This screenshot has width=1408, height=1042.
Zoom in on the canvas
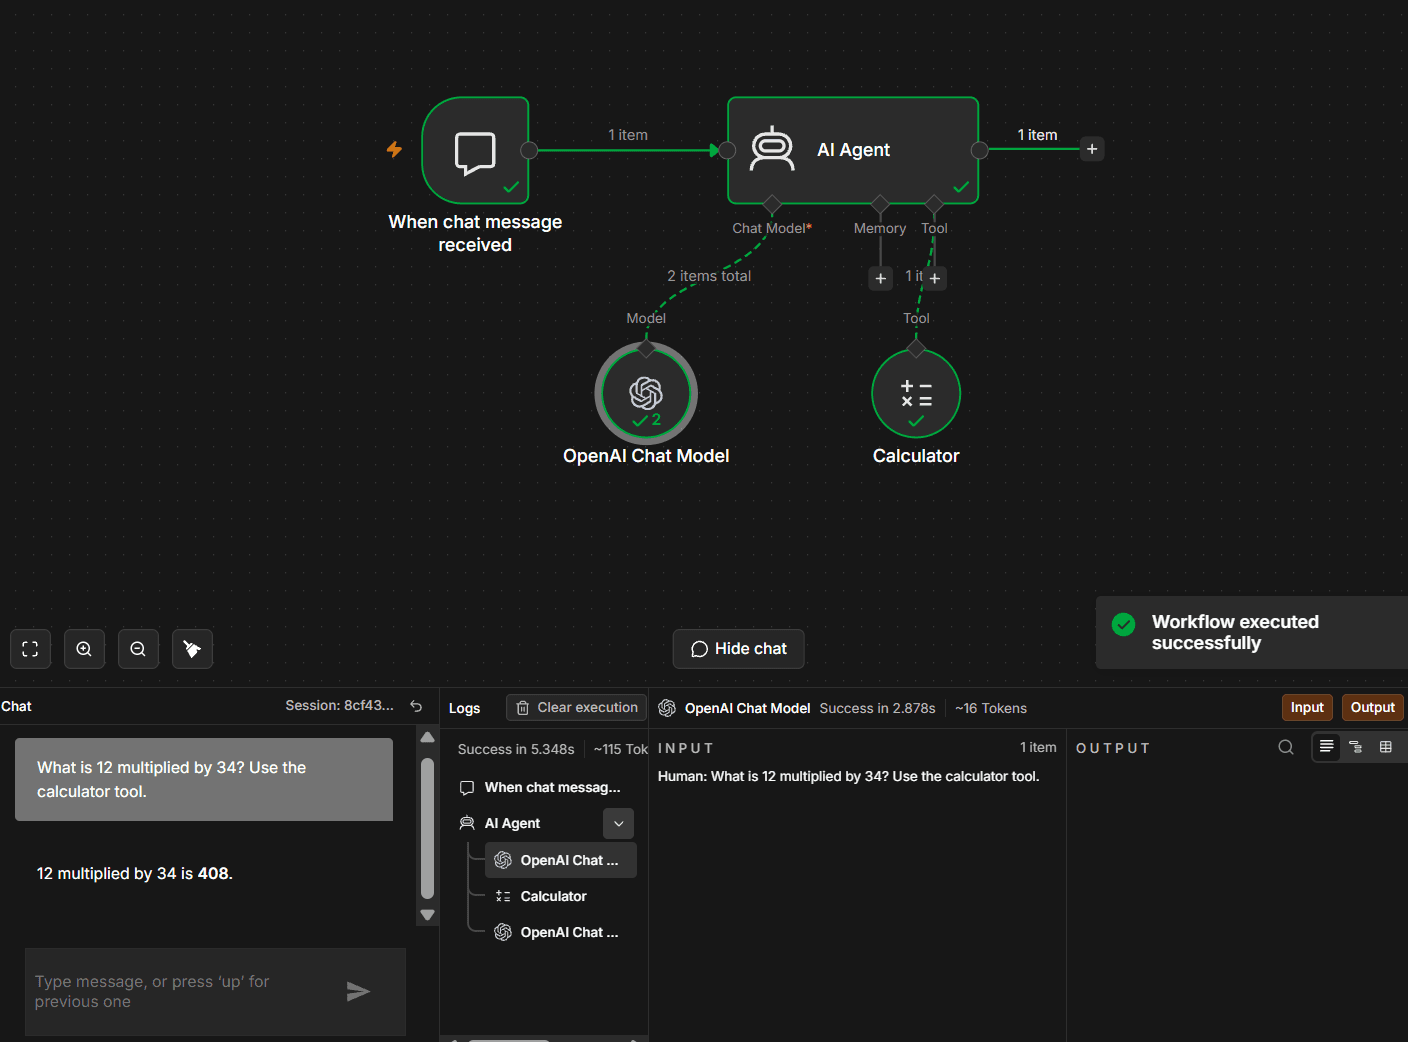(x=84, y=649)
